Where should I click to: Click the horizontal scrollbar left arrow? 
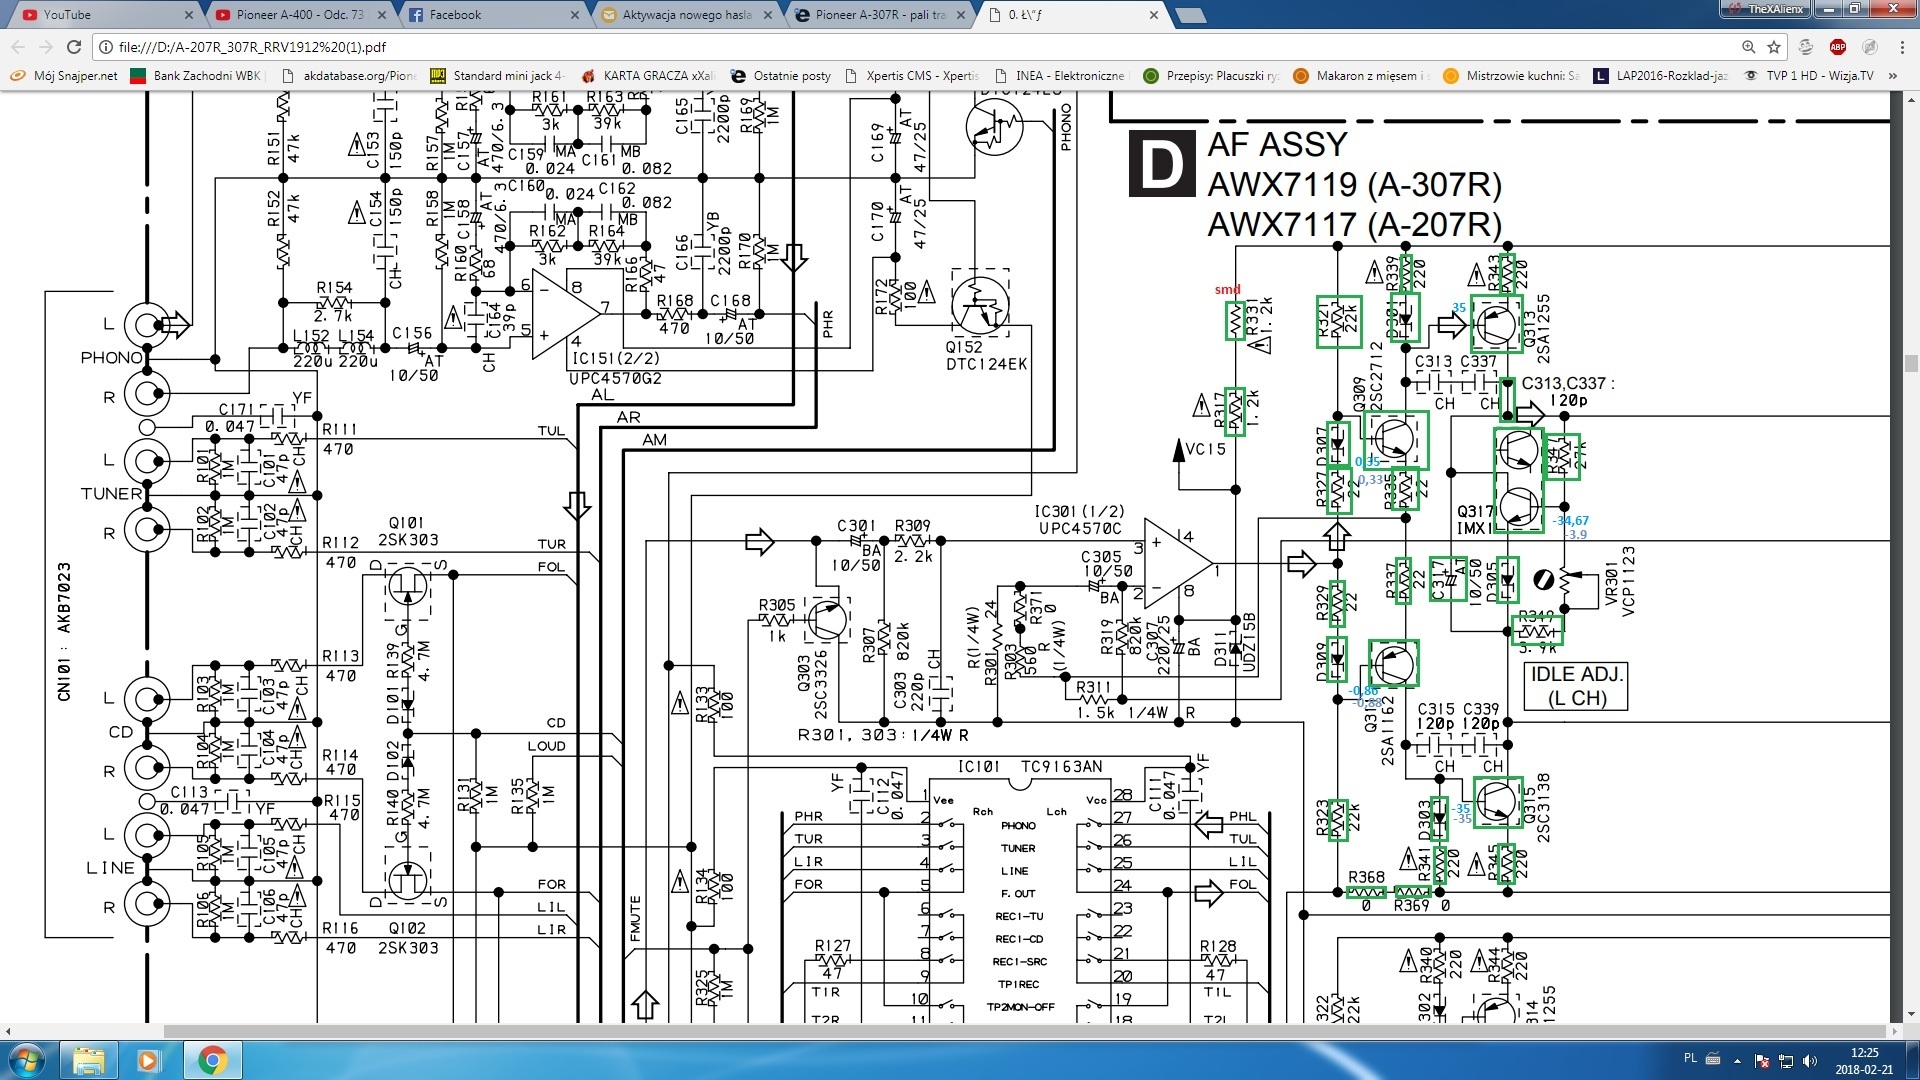(x=7, y=1030)
